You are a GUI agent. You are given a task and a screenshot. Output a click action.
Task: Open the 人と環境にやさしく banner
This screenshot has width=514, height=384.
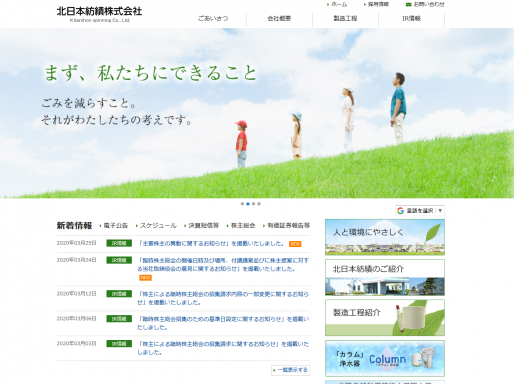385,237
